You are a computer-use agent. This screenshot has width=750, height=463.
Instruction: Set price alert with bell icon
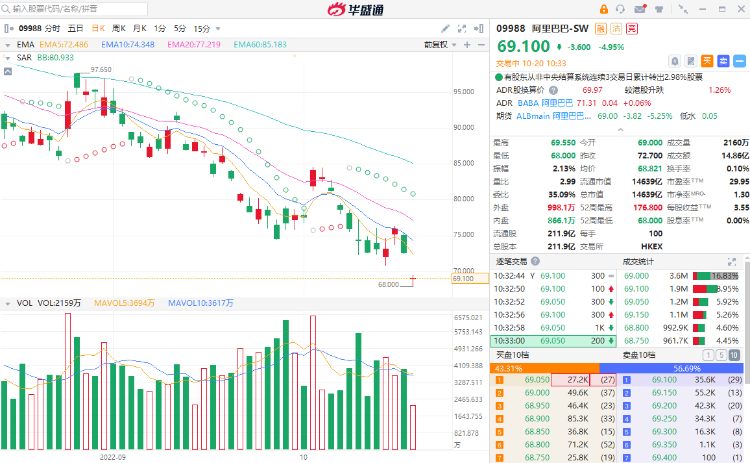[674, 61]
